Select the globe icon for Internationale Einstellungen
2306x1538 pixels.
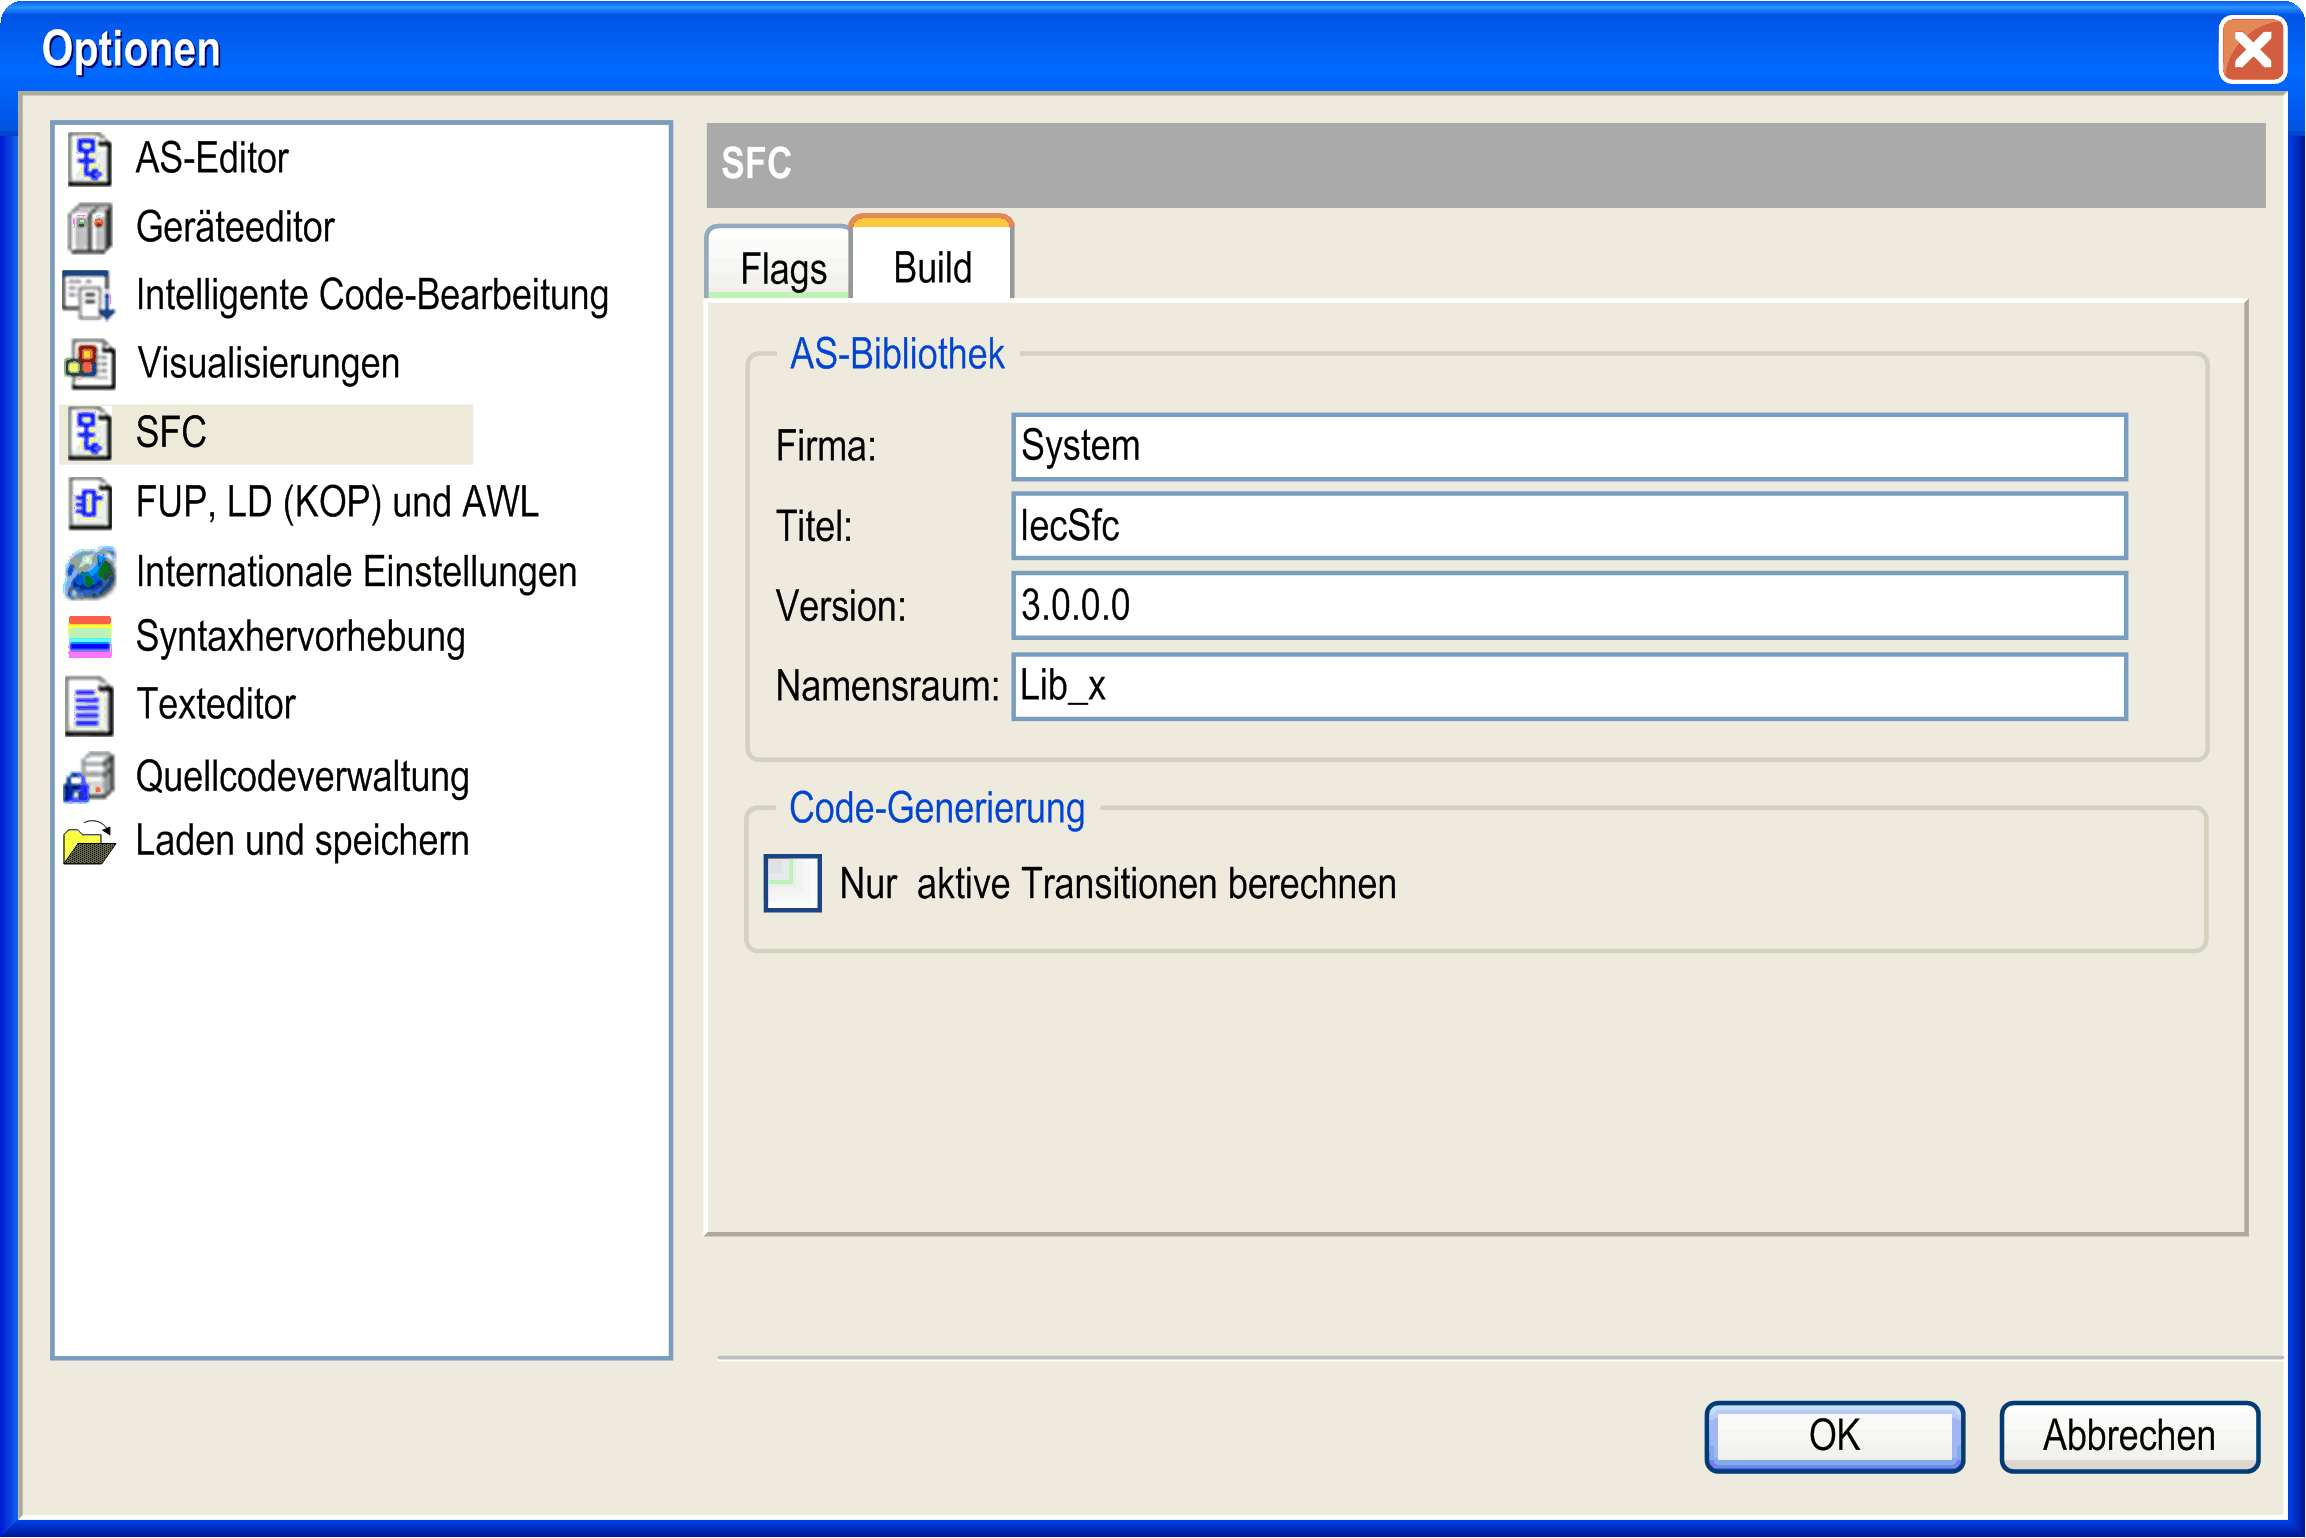(x=90, y=573)
